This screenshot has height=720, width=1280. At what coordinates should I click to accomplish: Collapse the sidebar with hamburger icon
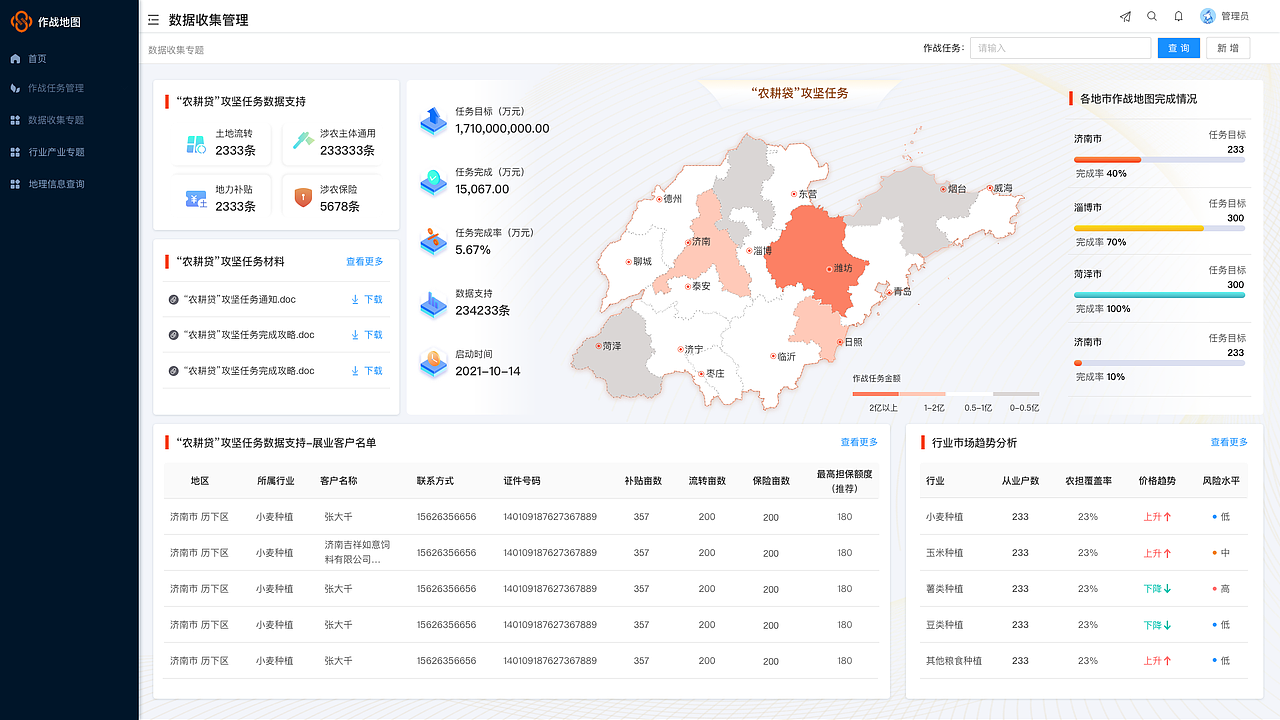pos(152,19)
